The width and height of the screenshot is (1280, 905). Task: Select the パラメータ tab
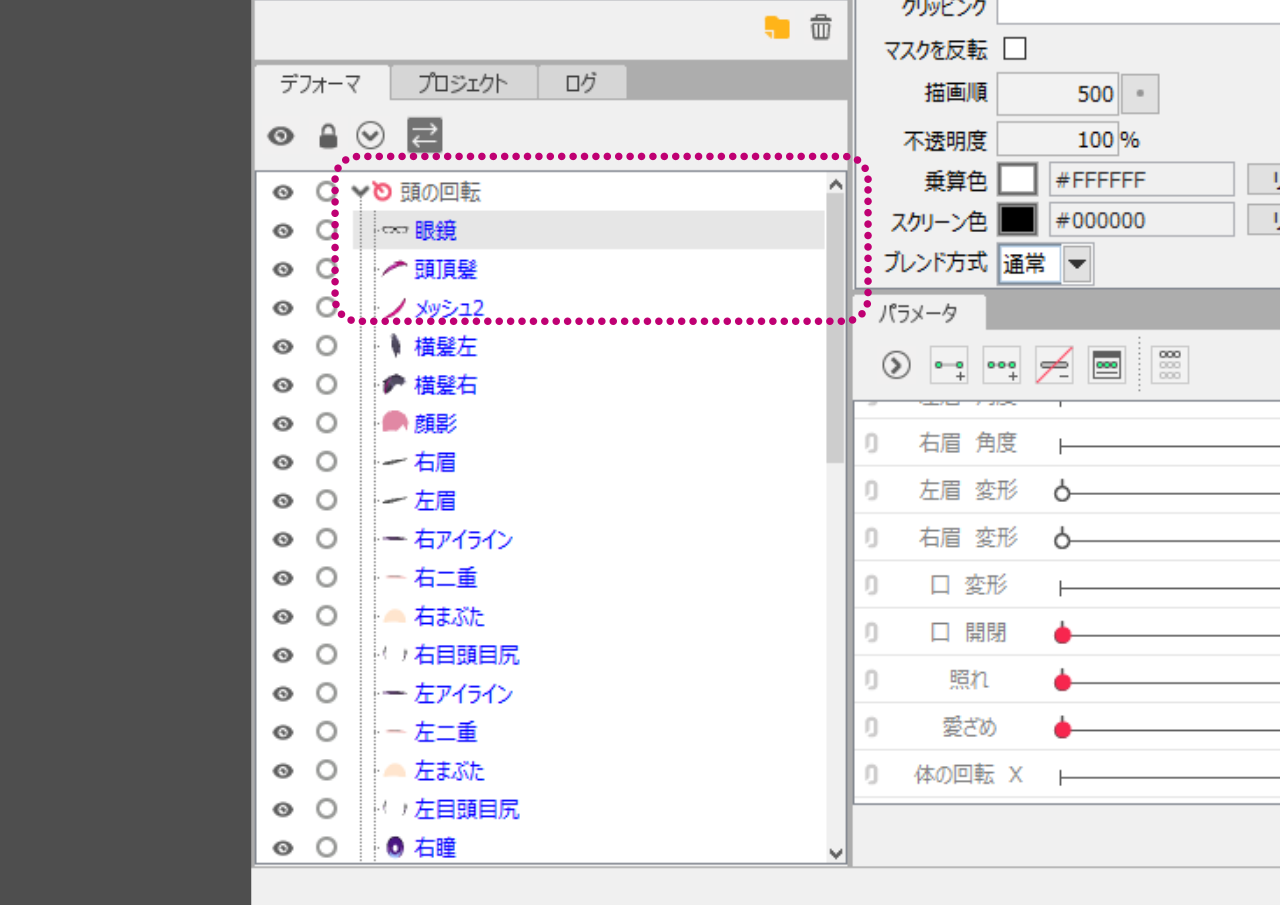click(x=918, y=313)
